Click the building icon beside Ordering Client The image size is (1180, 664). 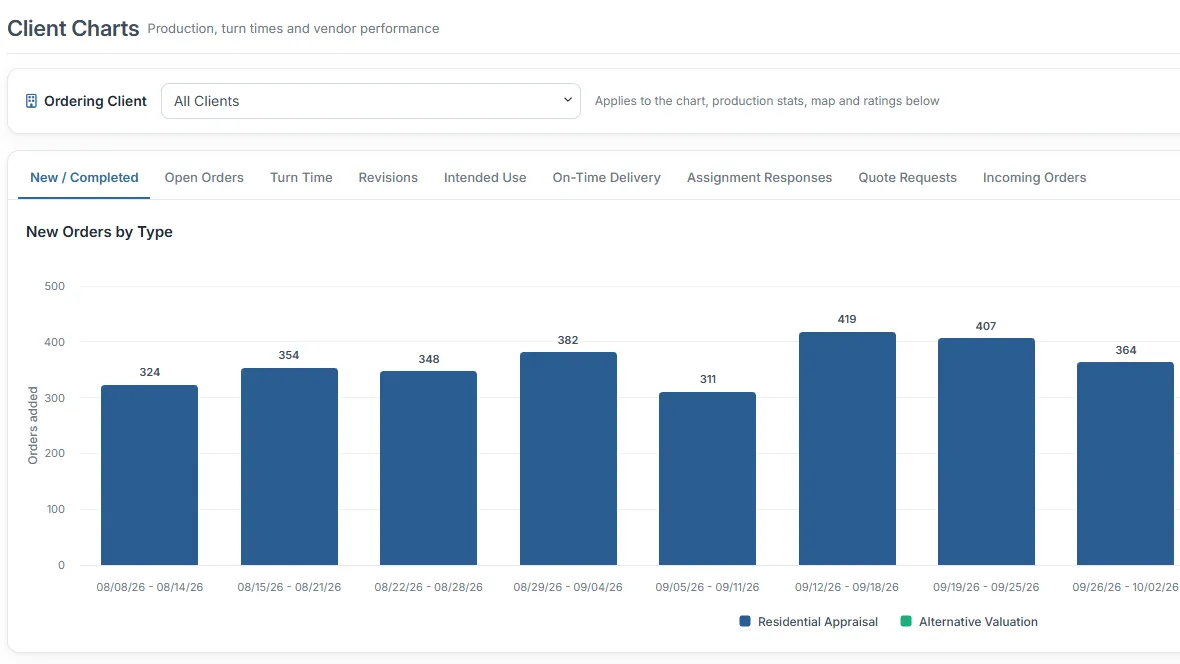pyautogui.click(x=31, y=101)
